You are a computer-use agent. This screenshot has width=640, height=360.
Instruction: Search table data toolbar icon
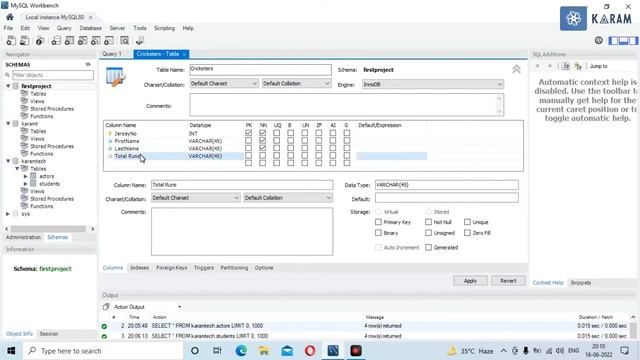click(x=124, y=40)
